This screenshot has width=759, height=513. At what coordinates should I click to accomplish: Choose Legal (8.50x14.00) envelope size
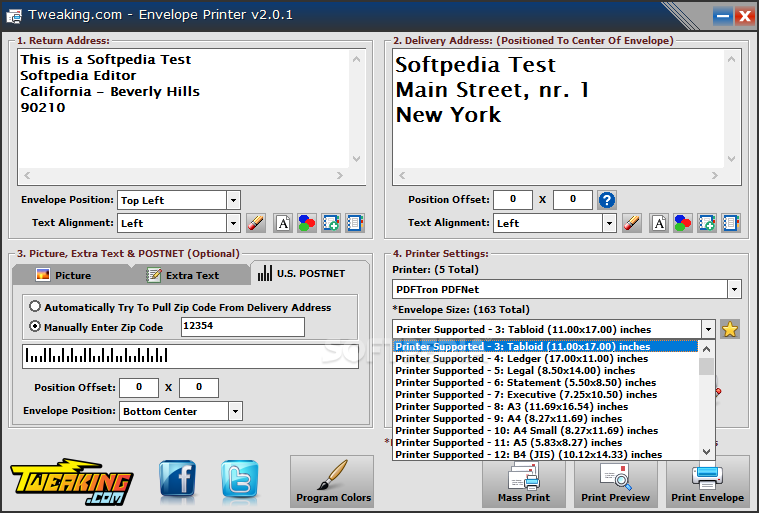(x=546, y=371)
